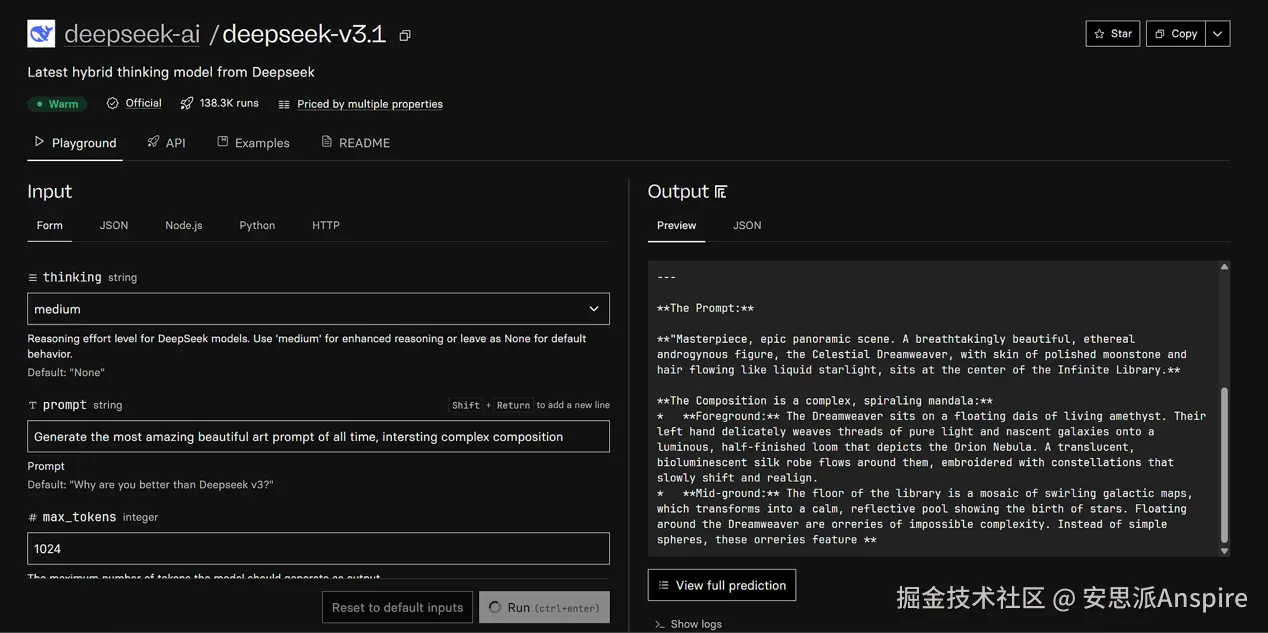Click the Input heading
Viewport: 1268px width, 633px height.
tap(50, 192)
